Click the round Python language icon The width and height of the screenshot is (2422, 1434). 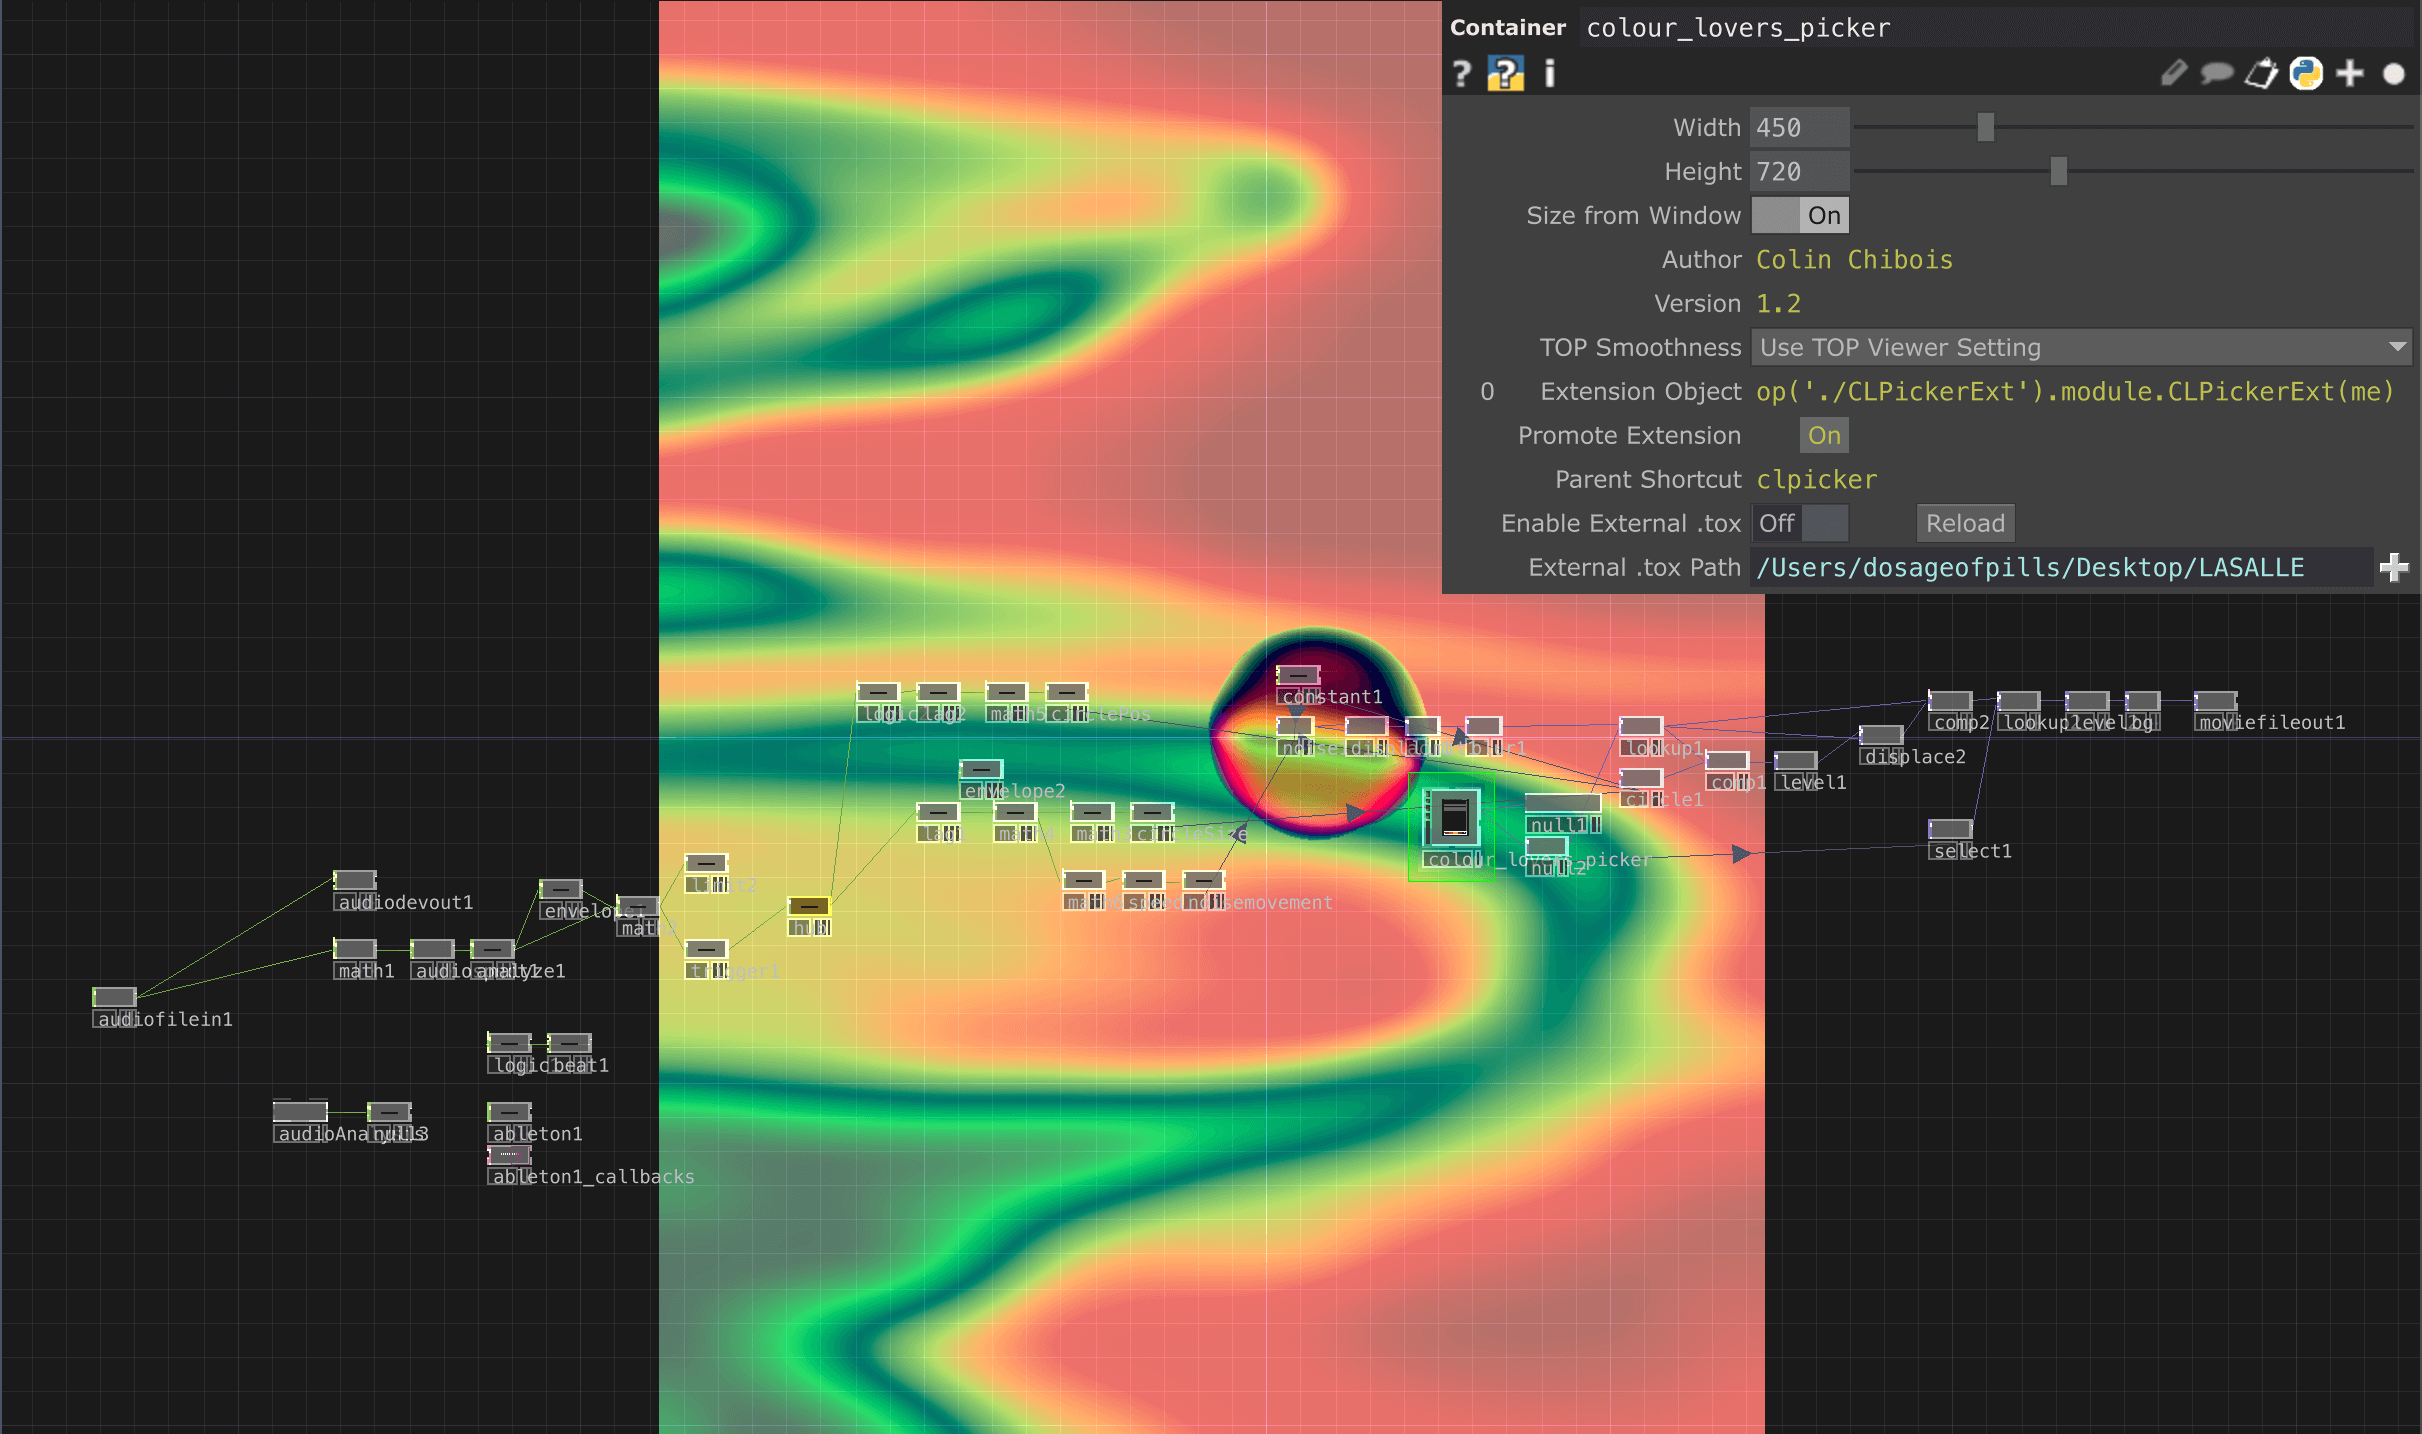(2306, 74)
